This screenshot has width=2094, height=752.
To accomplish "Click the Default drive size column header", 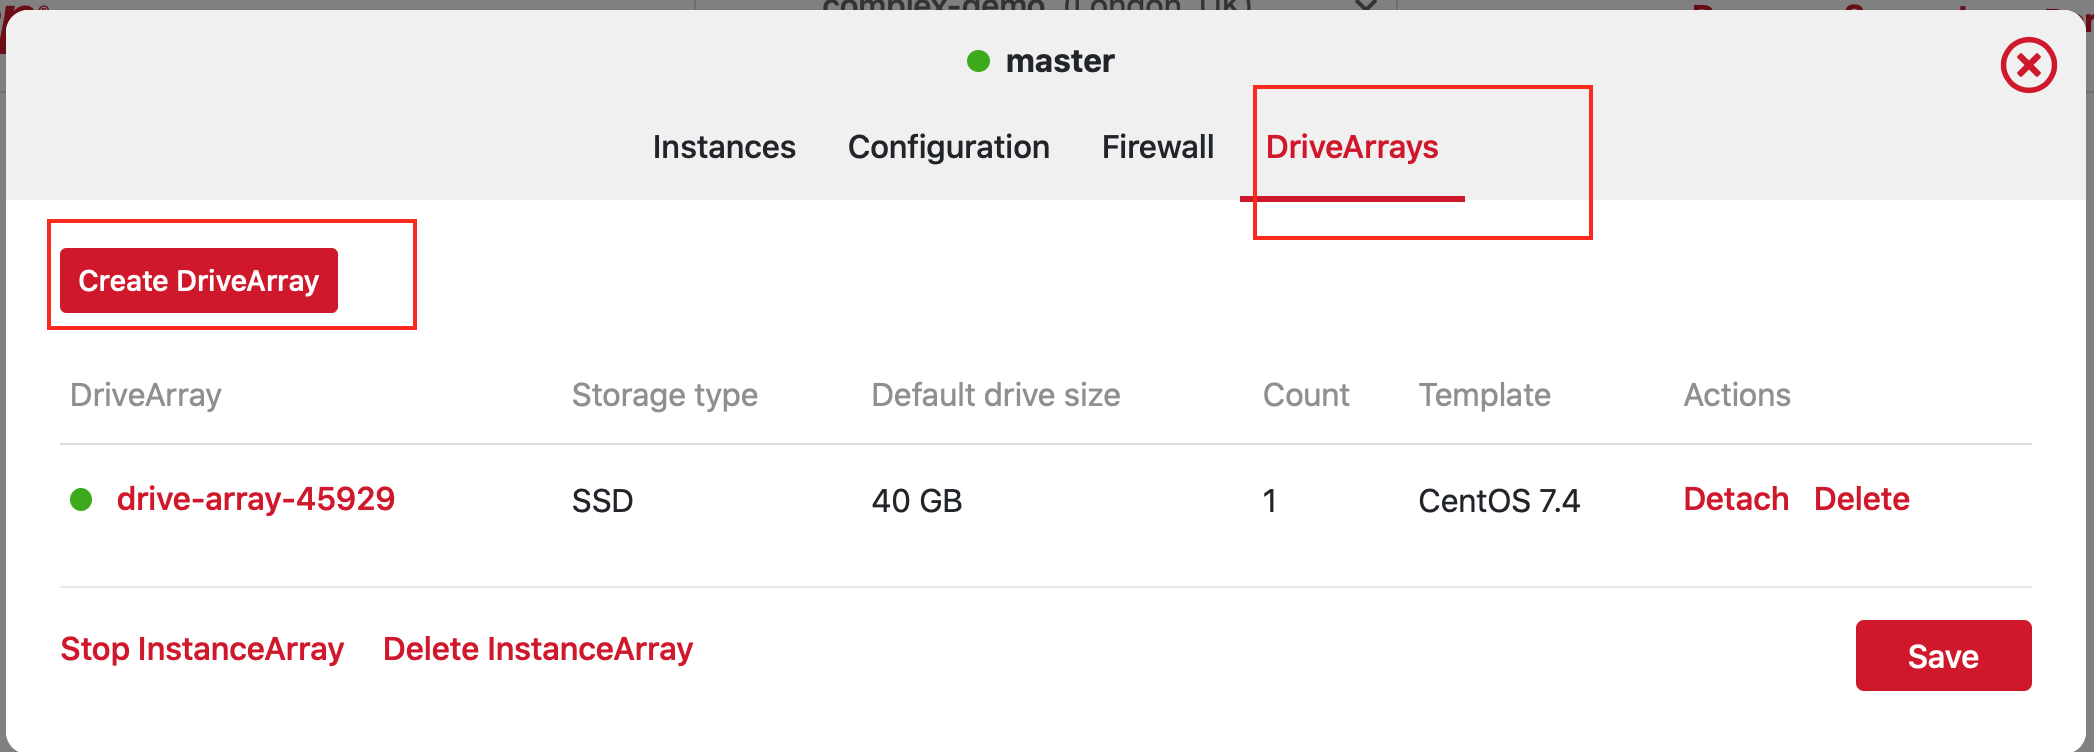I will (995, 395).
